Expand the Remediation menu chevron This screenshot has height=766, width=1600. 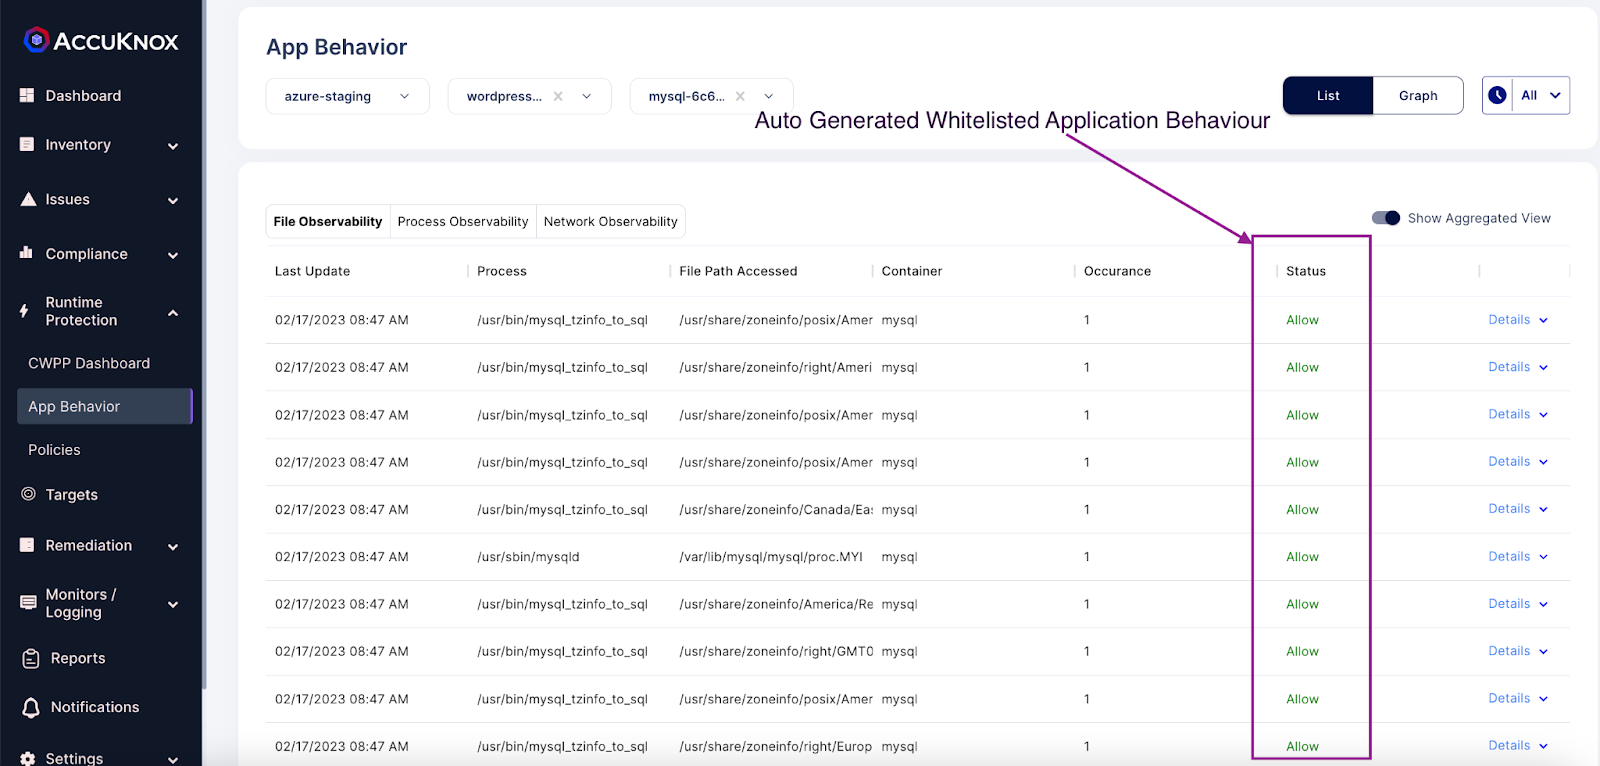click(x=173, y=547)
